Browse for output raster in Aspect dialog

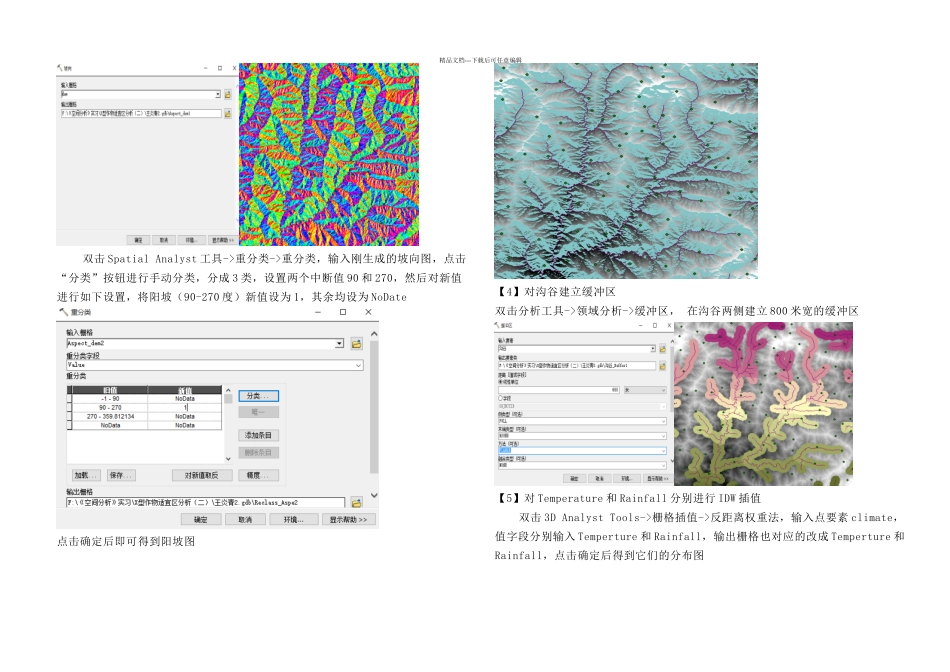pos(228,113)
